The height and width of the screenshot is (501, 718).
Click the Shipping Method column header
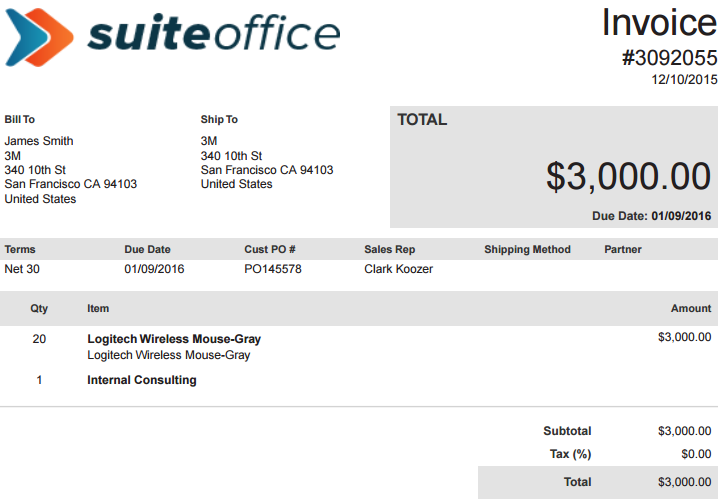527,249
